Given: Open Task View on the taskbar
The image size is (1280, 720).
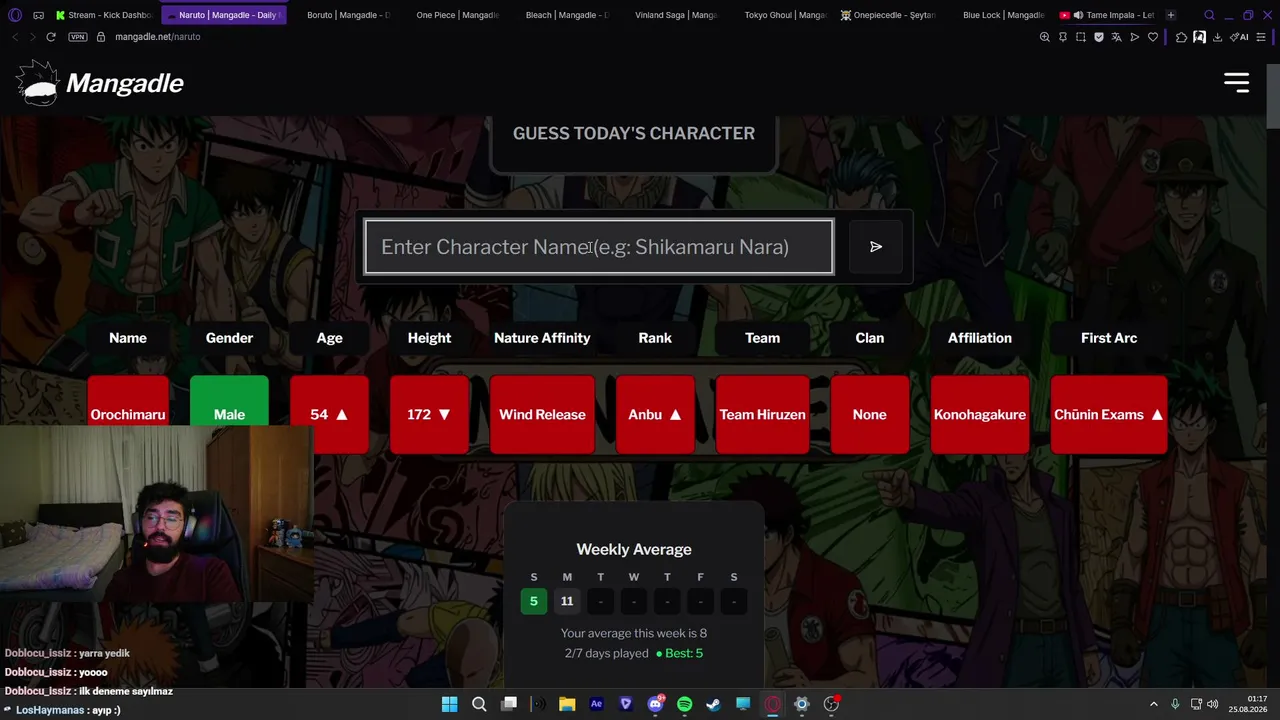Looking at the screenshot, I should click(x=508, y=704).
